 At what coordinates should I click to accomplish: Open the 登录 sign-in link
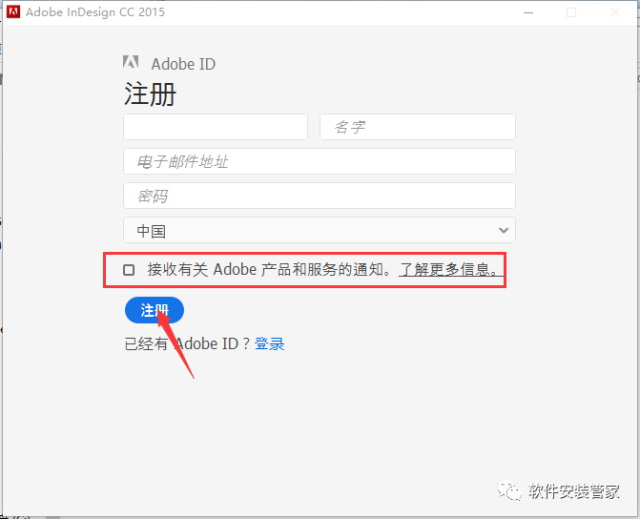pyautogui.click(x=270, y=344)
